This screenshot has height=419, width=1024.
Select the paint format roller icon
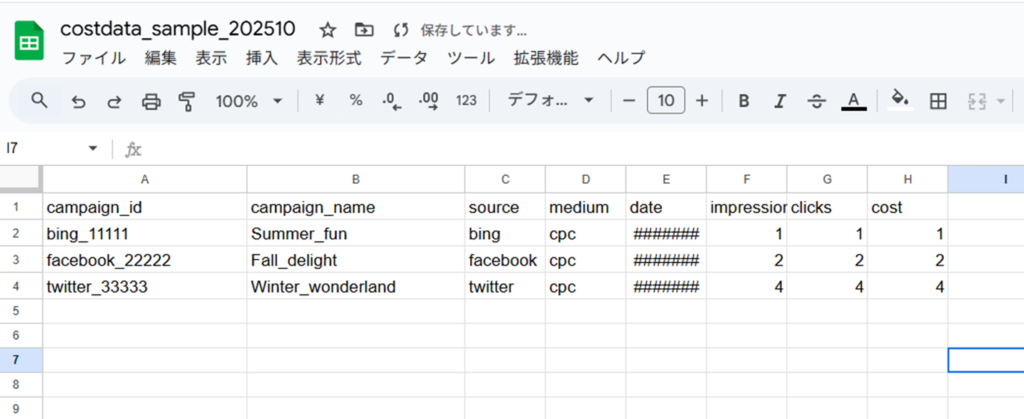186,101
